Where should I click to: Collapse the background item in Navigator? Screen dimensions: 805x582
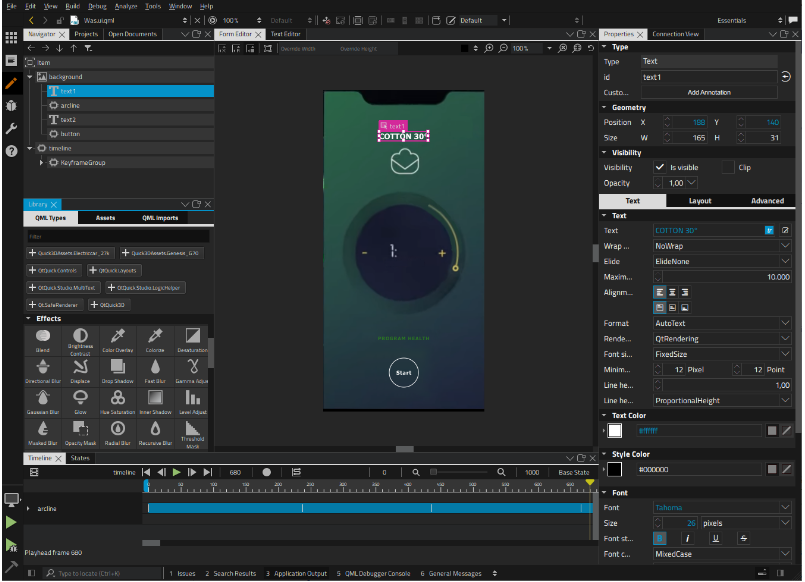tap(30, 76)
